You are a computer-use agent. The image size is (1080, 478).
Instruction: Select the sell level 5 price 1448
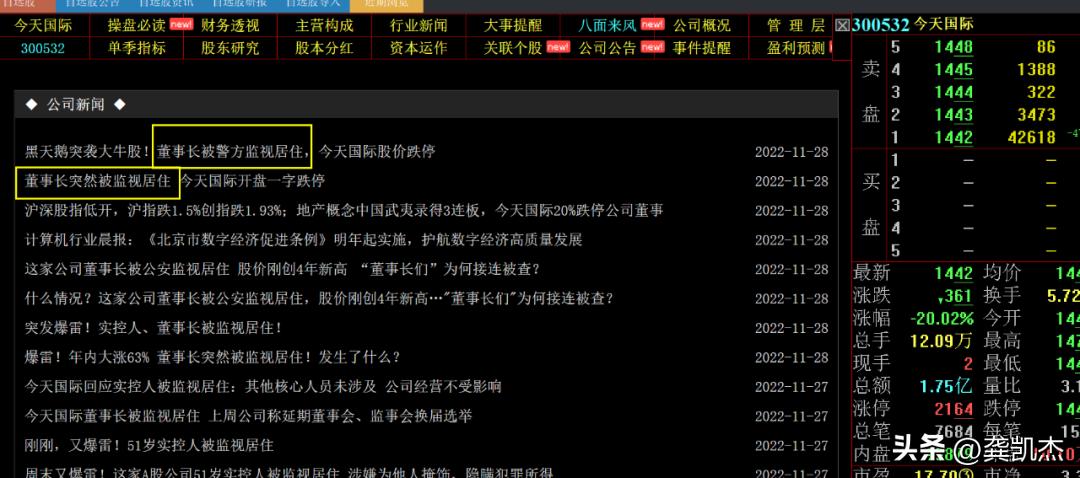(954, 48)
